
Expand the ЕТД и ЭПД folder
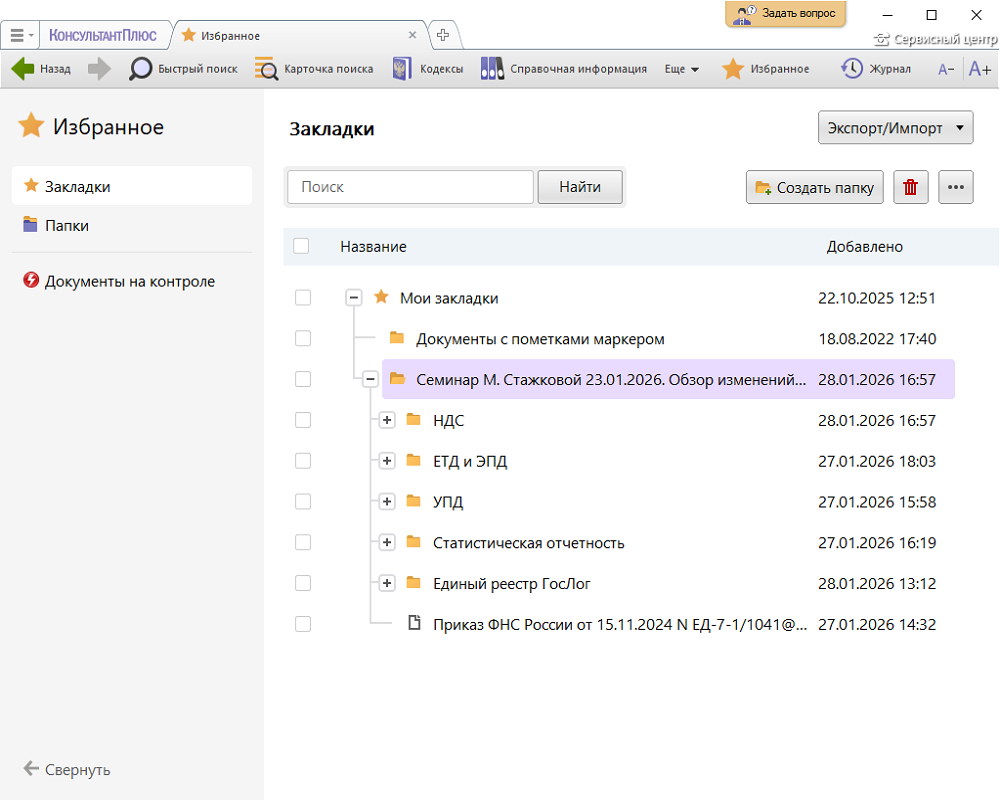[388, 461]
